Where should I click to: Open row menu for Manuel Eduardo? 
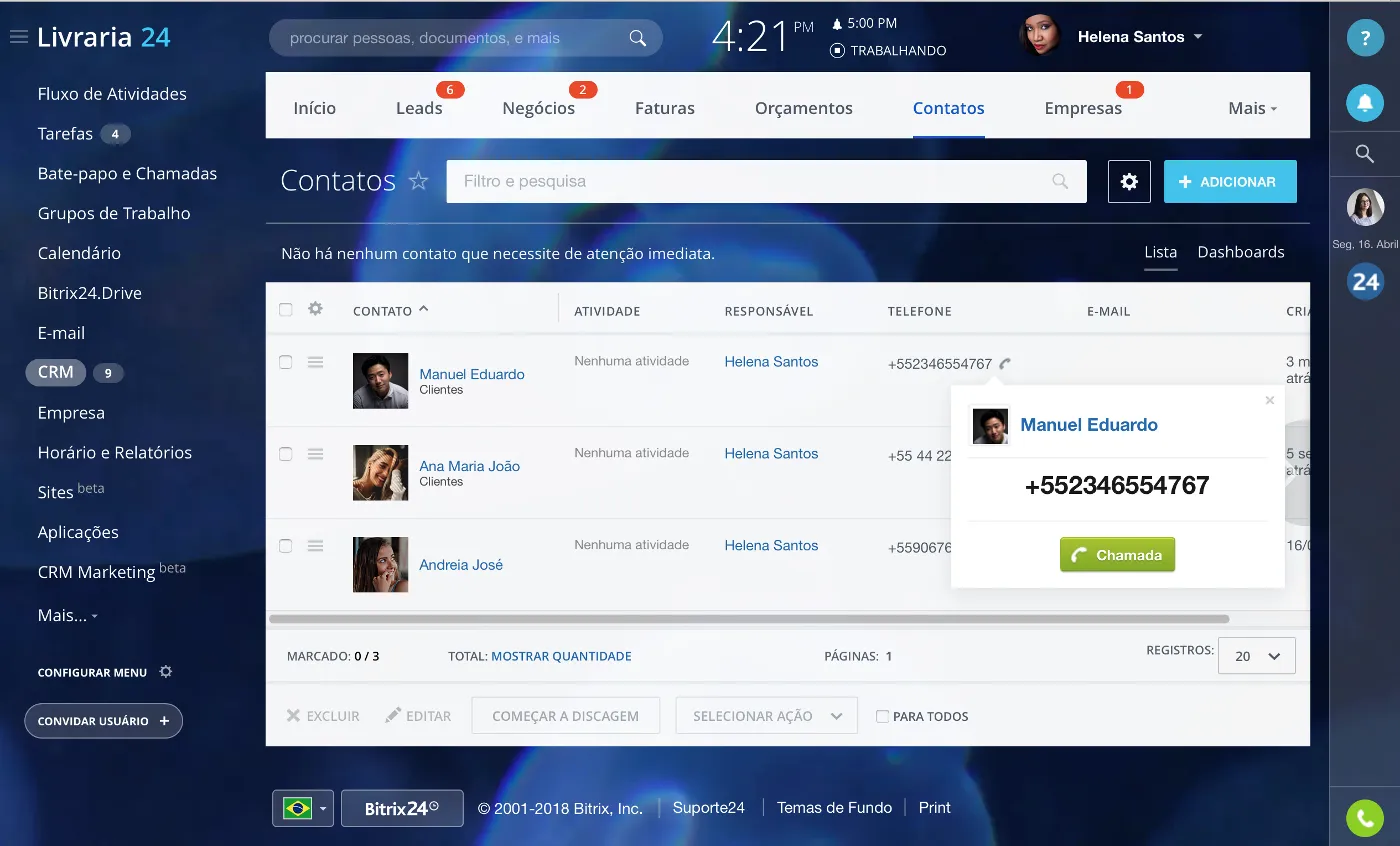315,362
